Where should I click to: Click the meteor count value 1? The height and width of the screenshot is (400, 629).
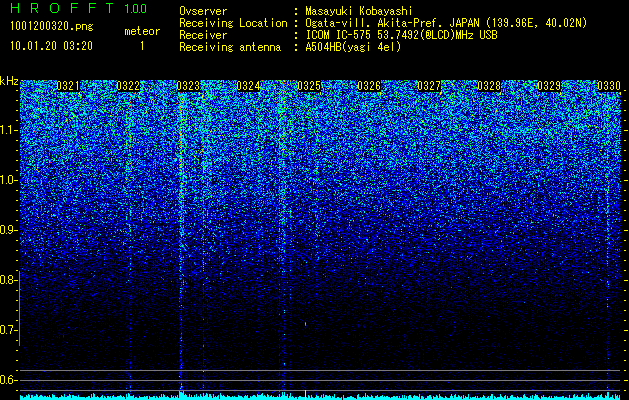coord(142,46)
